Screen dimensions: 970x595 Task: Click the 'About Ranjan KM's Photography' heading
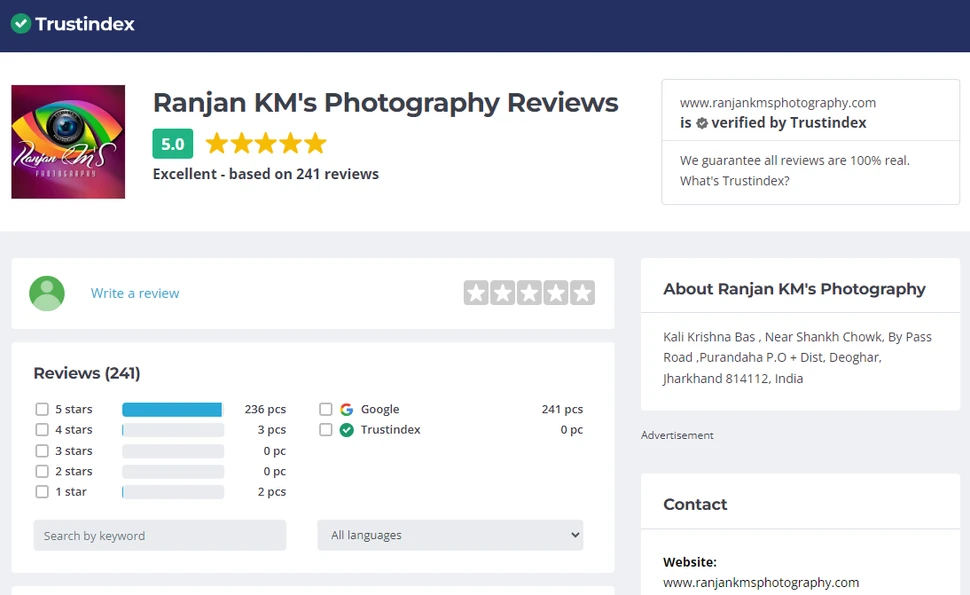(x=794, y=289)
